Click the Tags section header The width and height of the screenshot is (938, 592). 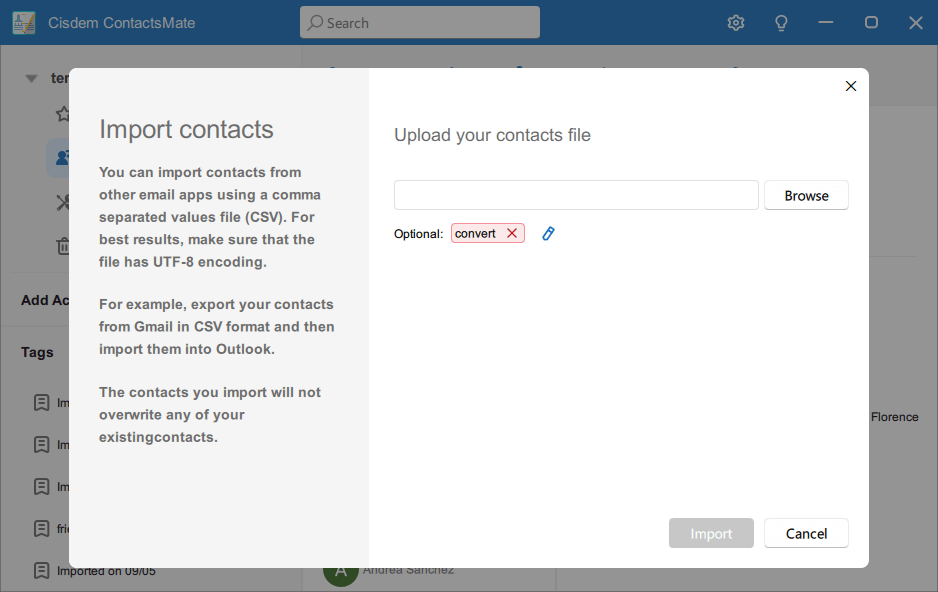38,352
